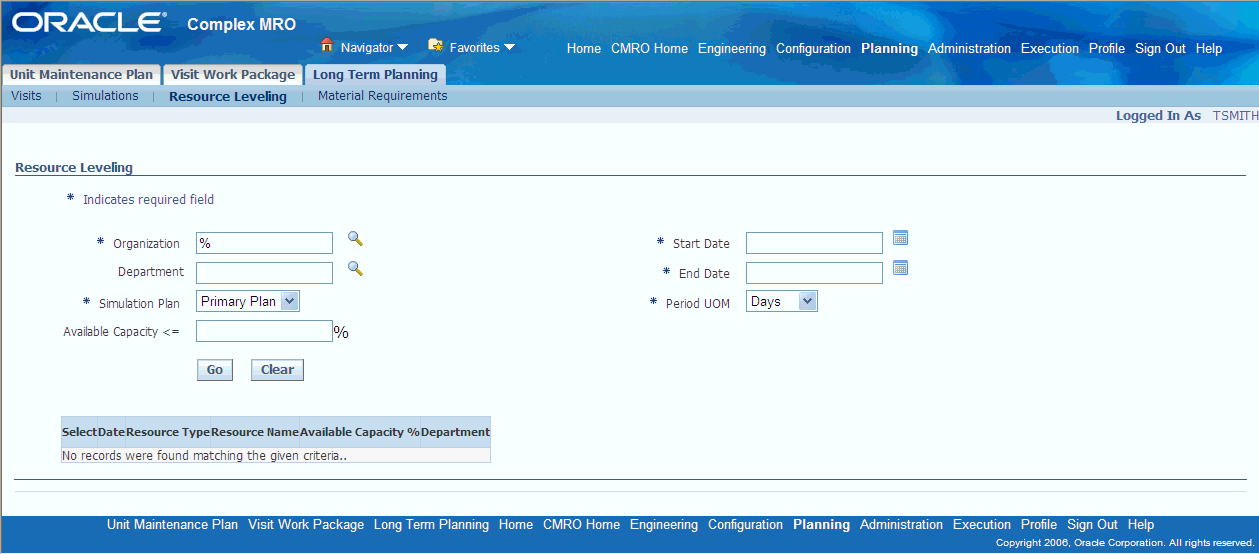1259x554 pixels.
Task: Open Configuration link in top navigation
Action: click(814, 48)
